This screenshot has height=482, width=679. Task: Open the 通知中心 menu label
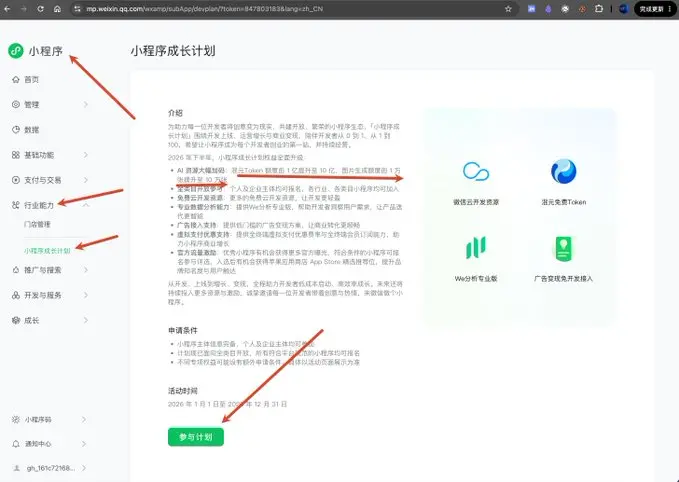pyautogui.click(x=38, y=444)
